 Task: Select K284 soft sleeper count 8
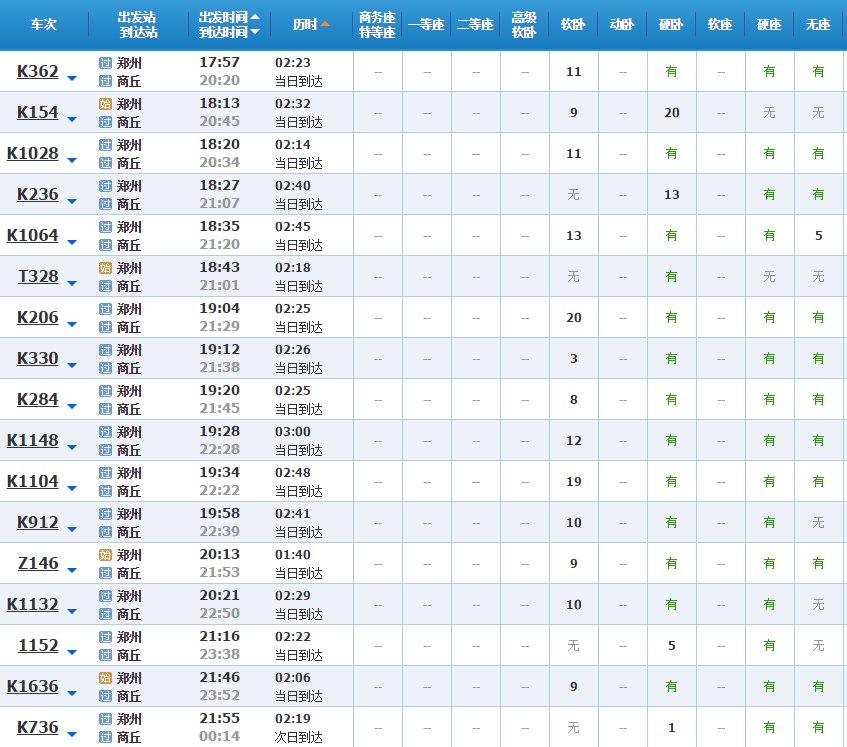coord(574,400)
